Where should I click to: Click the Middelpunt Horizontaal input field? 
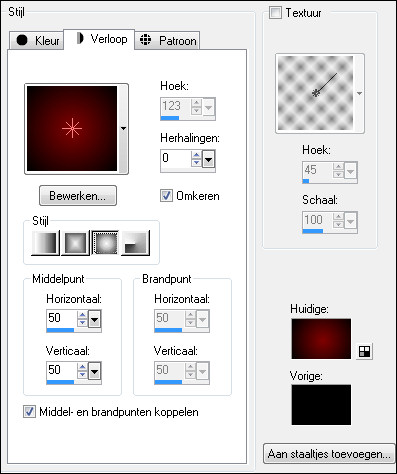[x=62, y=319]
